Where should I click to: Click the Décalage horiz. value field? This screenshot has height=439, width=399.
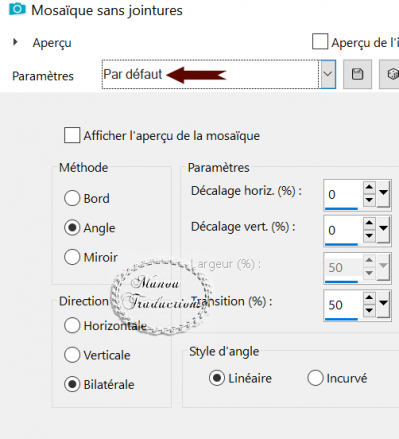[x=343, y=194]
